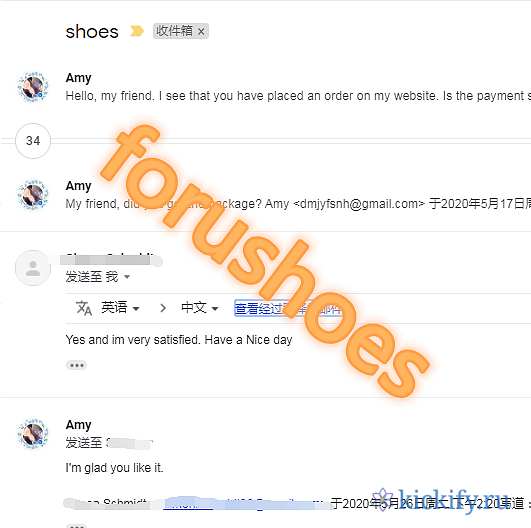Viewport: 531px width, 528px height.
Task: Click the translate icon in translation bar
Action: (83, 308)
